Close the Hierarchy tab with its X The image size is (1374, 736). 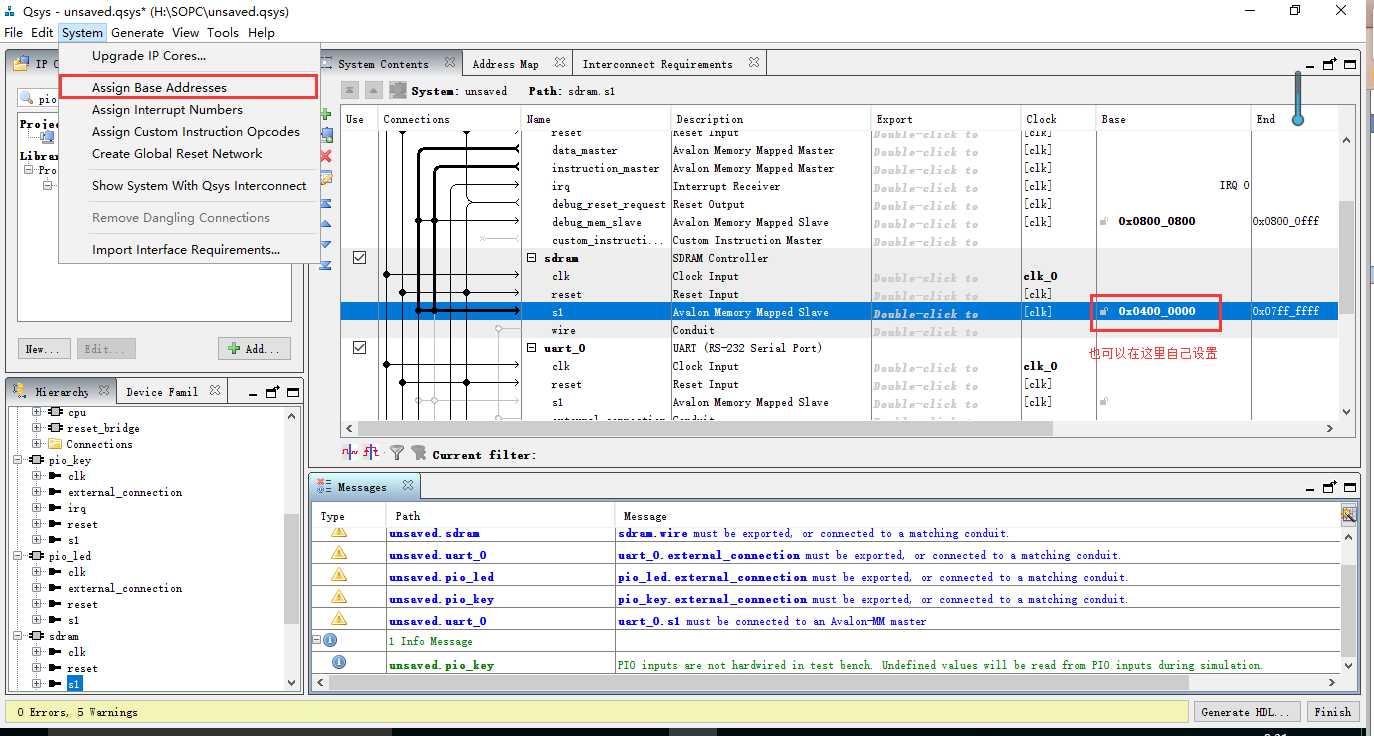click(x=104, y=391)
